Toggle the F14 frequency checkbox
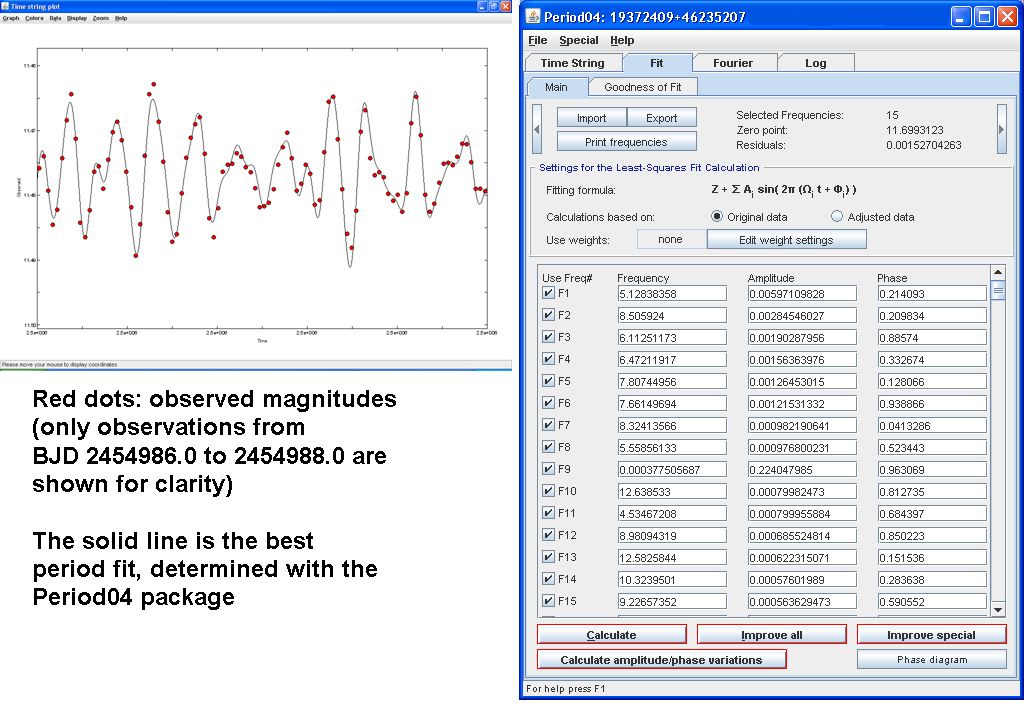The height and width of the screenshot is (719, 1024). coord(549,579)
